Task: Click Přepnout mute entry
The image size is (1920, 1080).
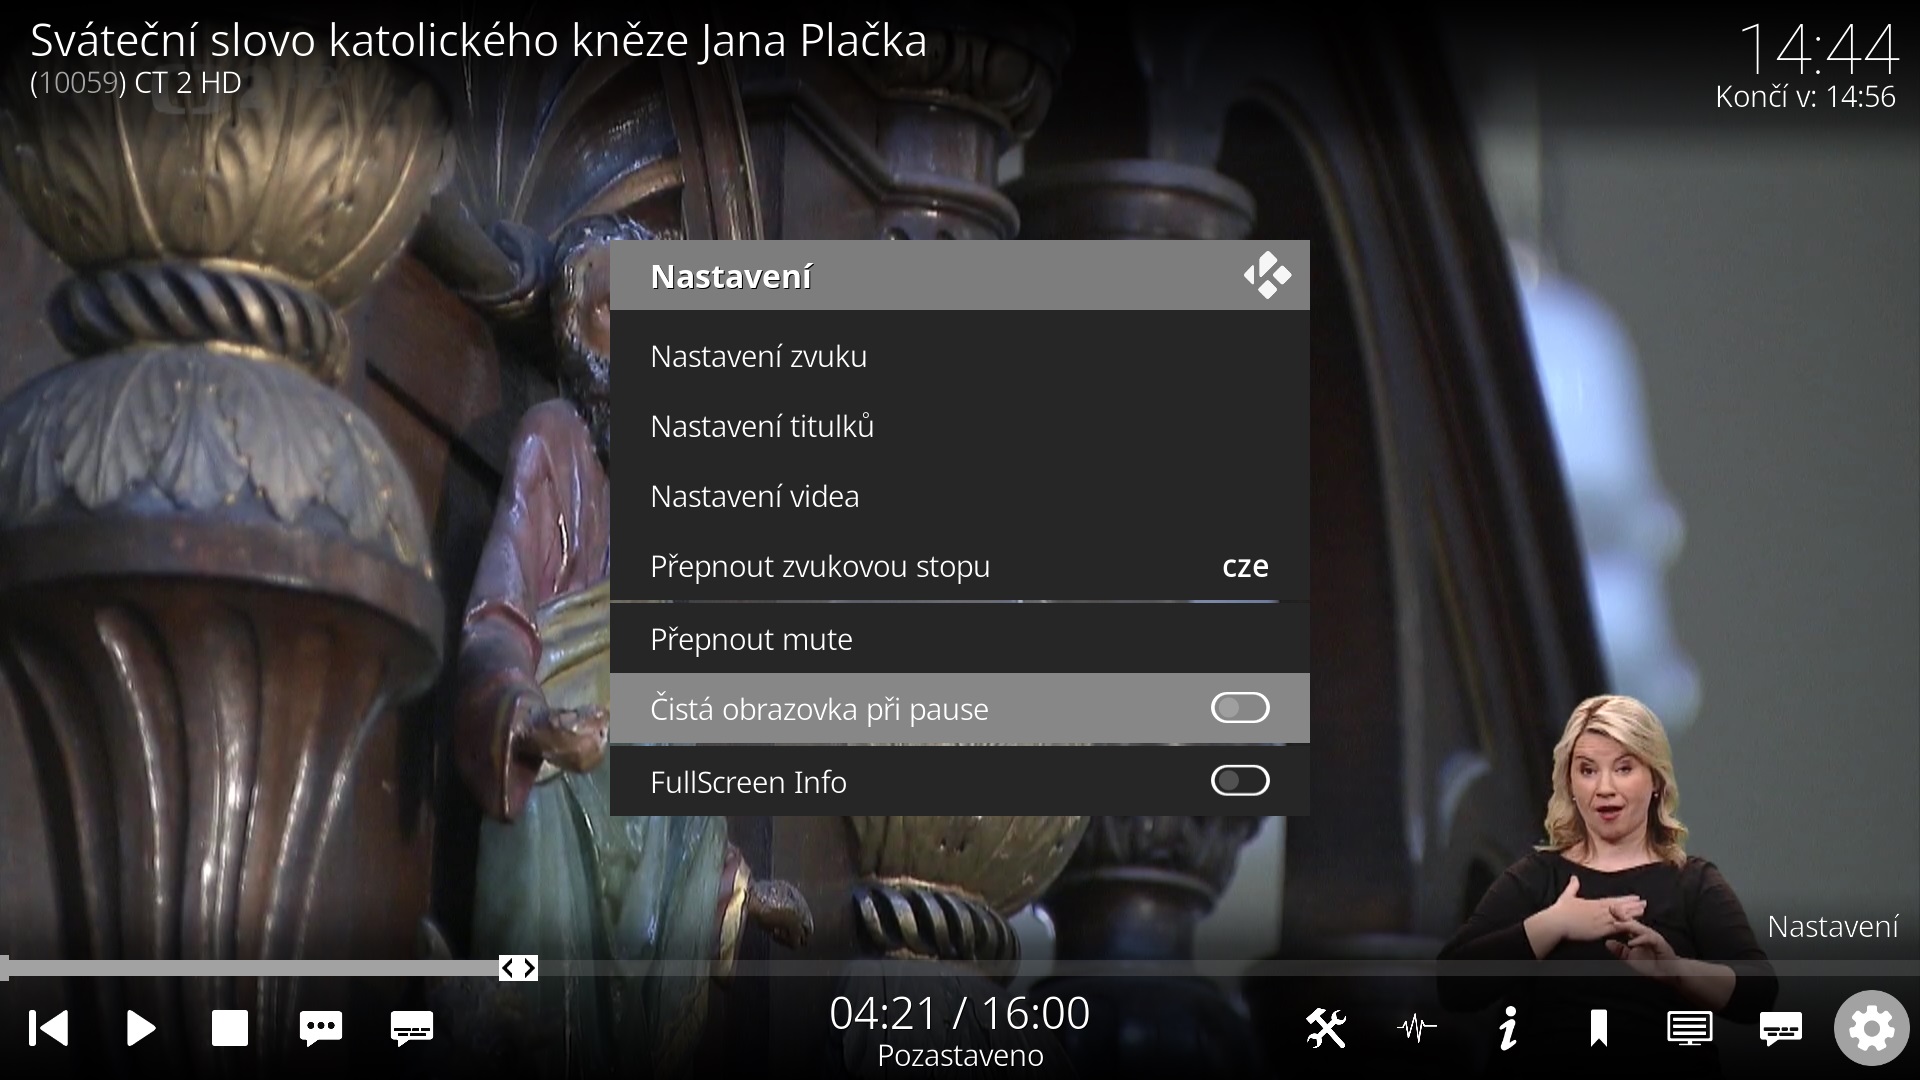Action: point(959,639)
